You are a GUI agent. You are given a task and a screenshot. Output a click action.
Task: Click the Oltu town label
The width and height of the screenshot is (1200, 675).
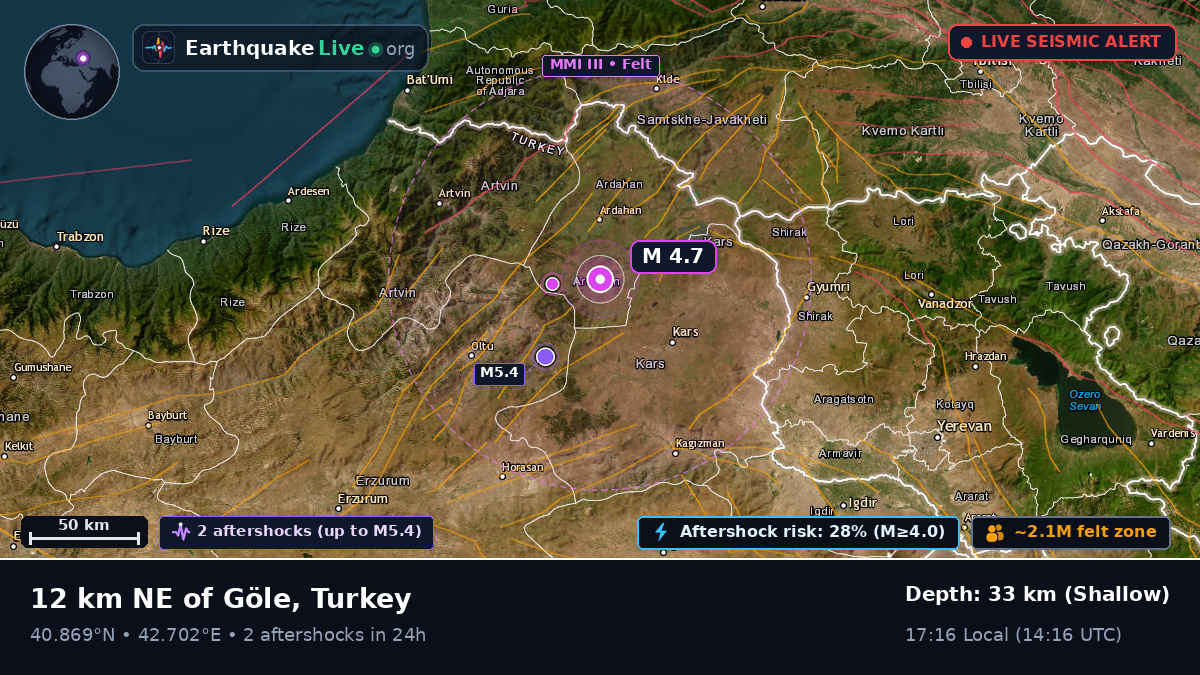click(481, 347)
